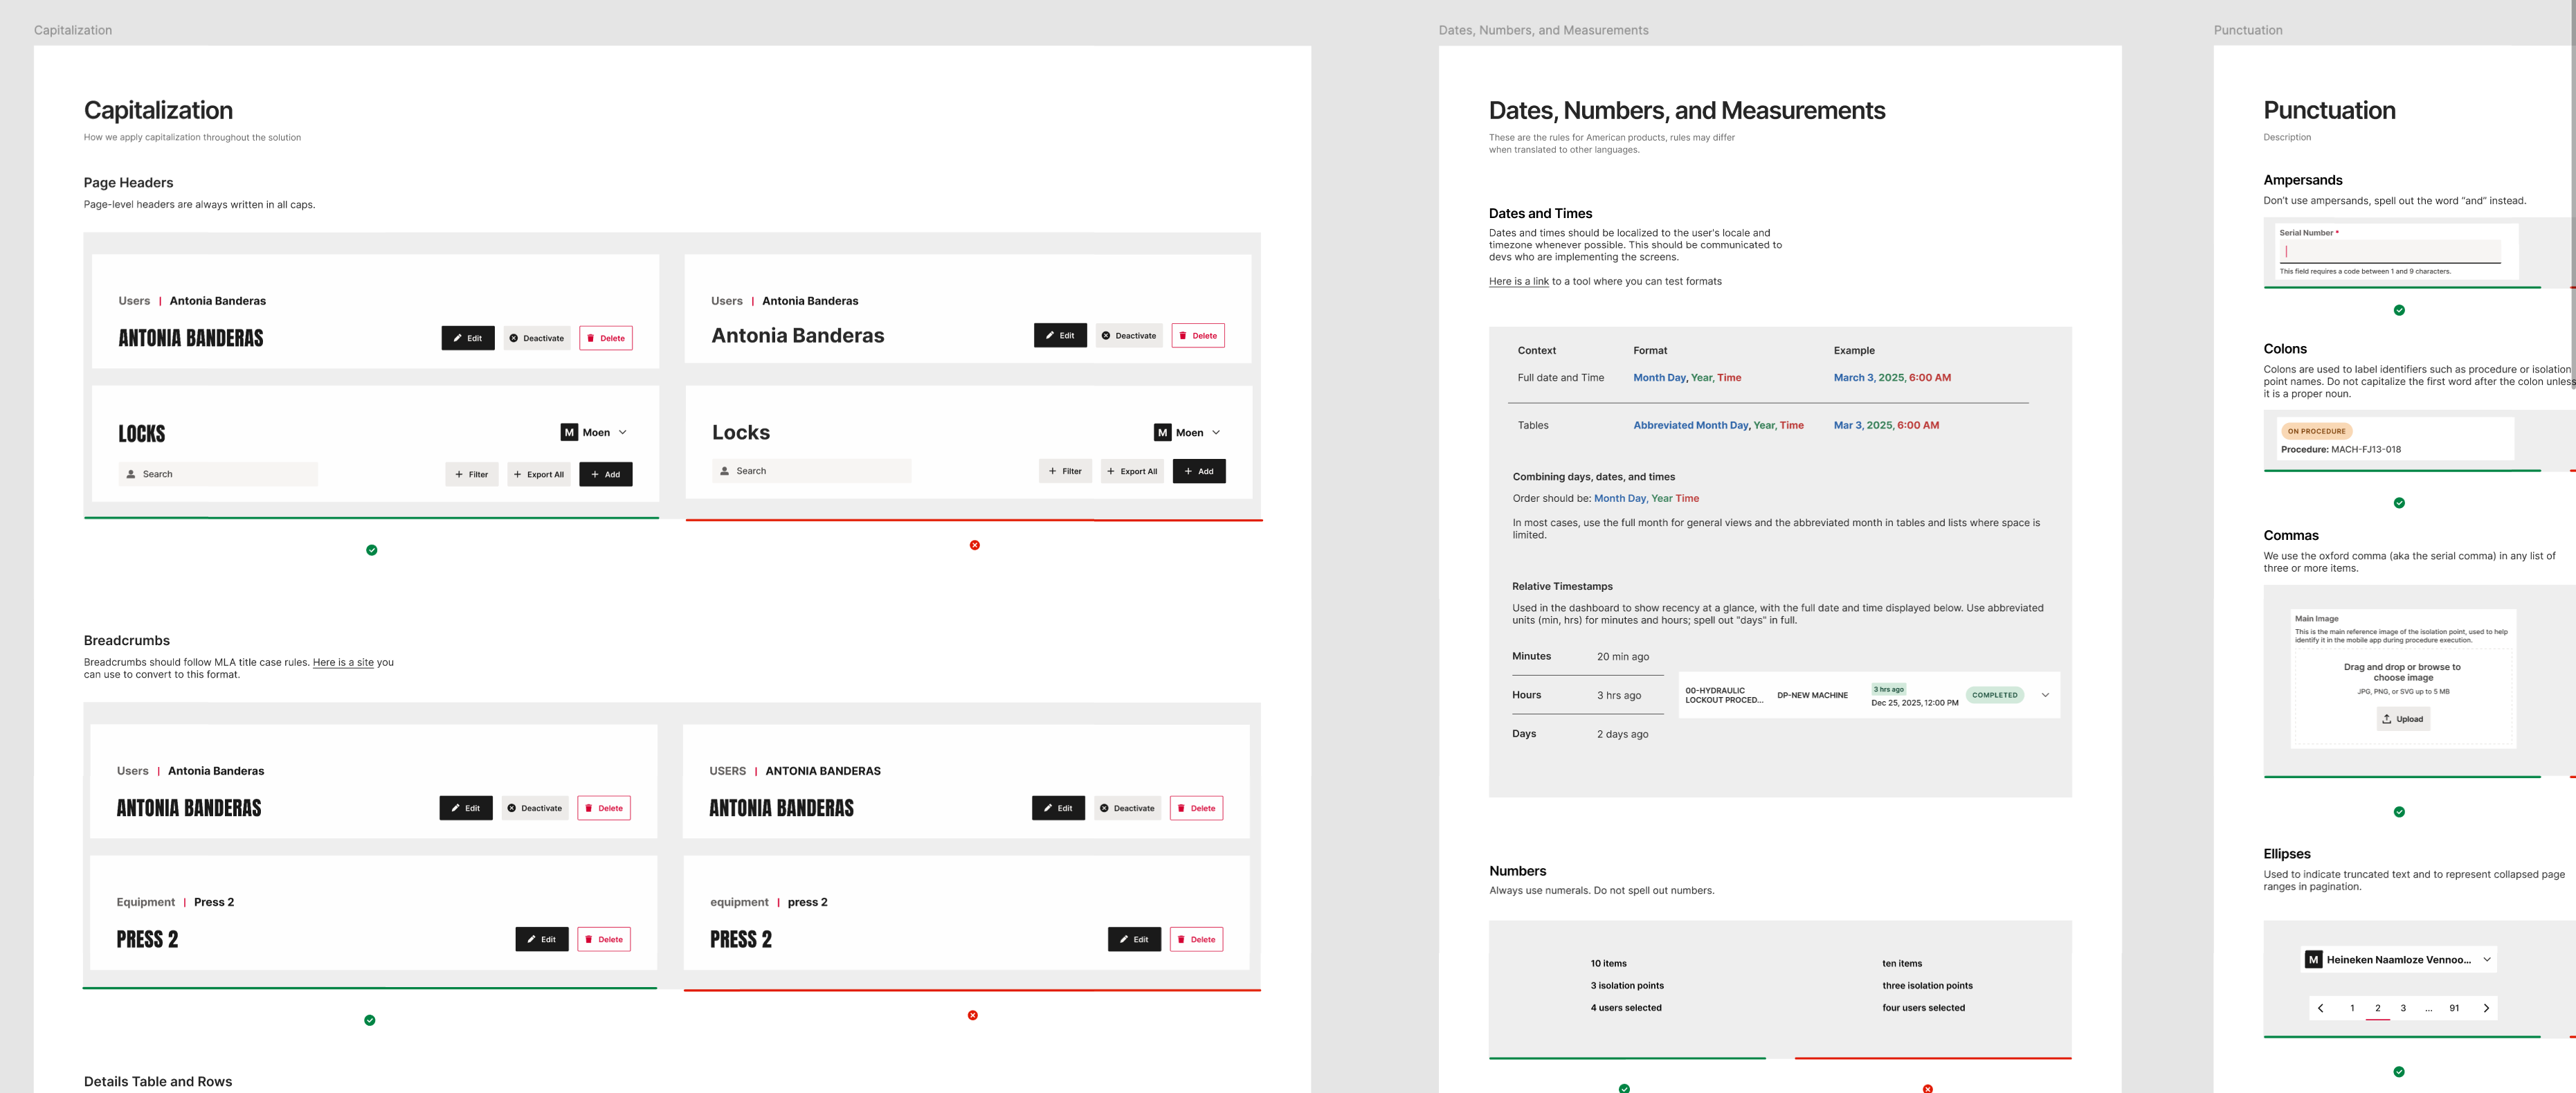Select page 3 in the pagination
Screen dimensions: 2576x1093
[2403, 1008]
